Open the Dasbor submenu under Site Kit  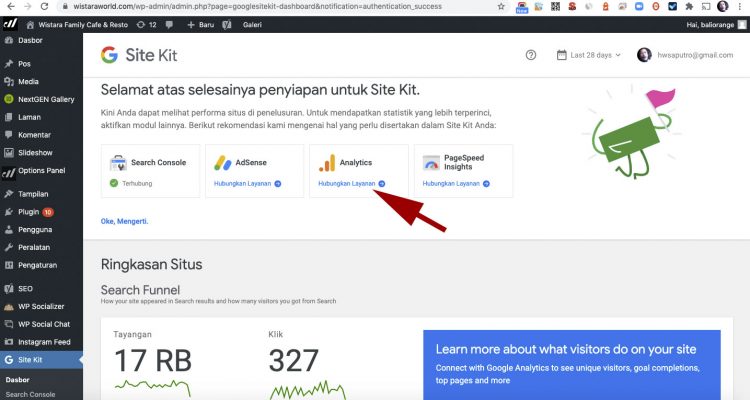(x=18, y=379)
